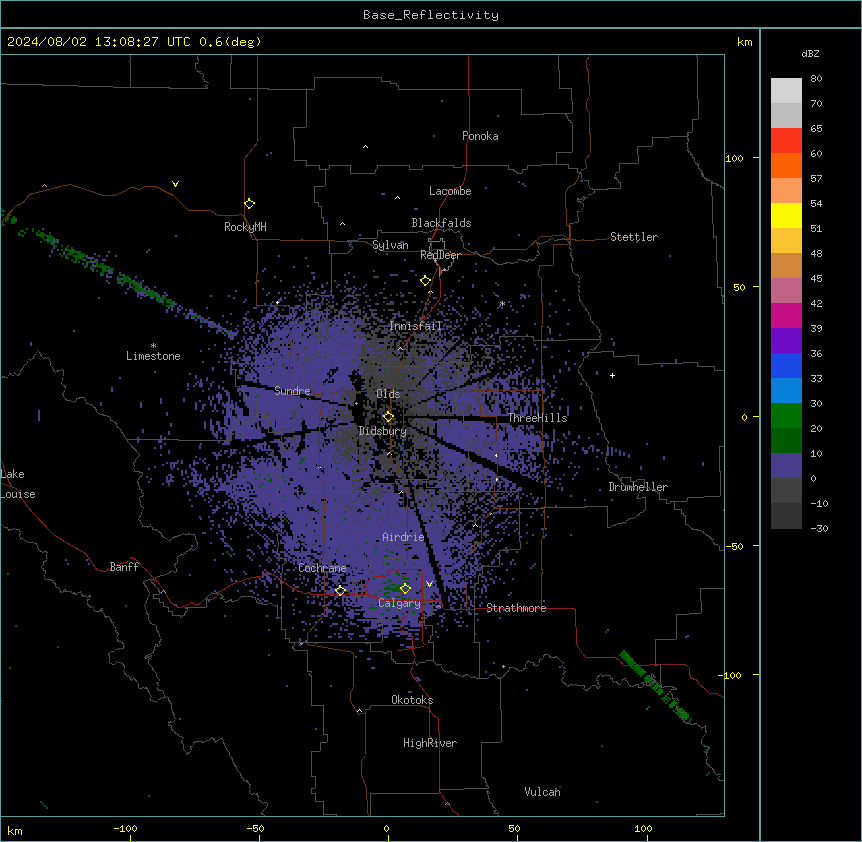Click the slate-purple 10 dBZ legend swatch
862x842 pixels.
786,466
